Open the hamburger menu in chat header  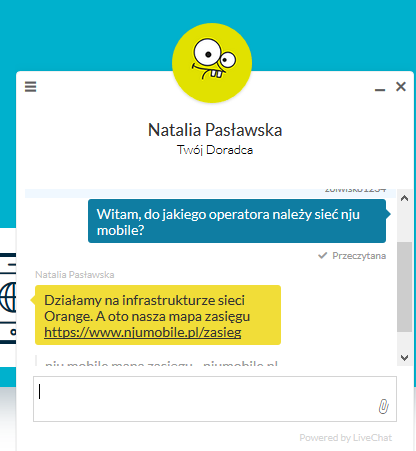click(30, 87)
